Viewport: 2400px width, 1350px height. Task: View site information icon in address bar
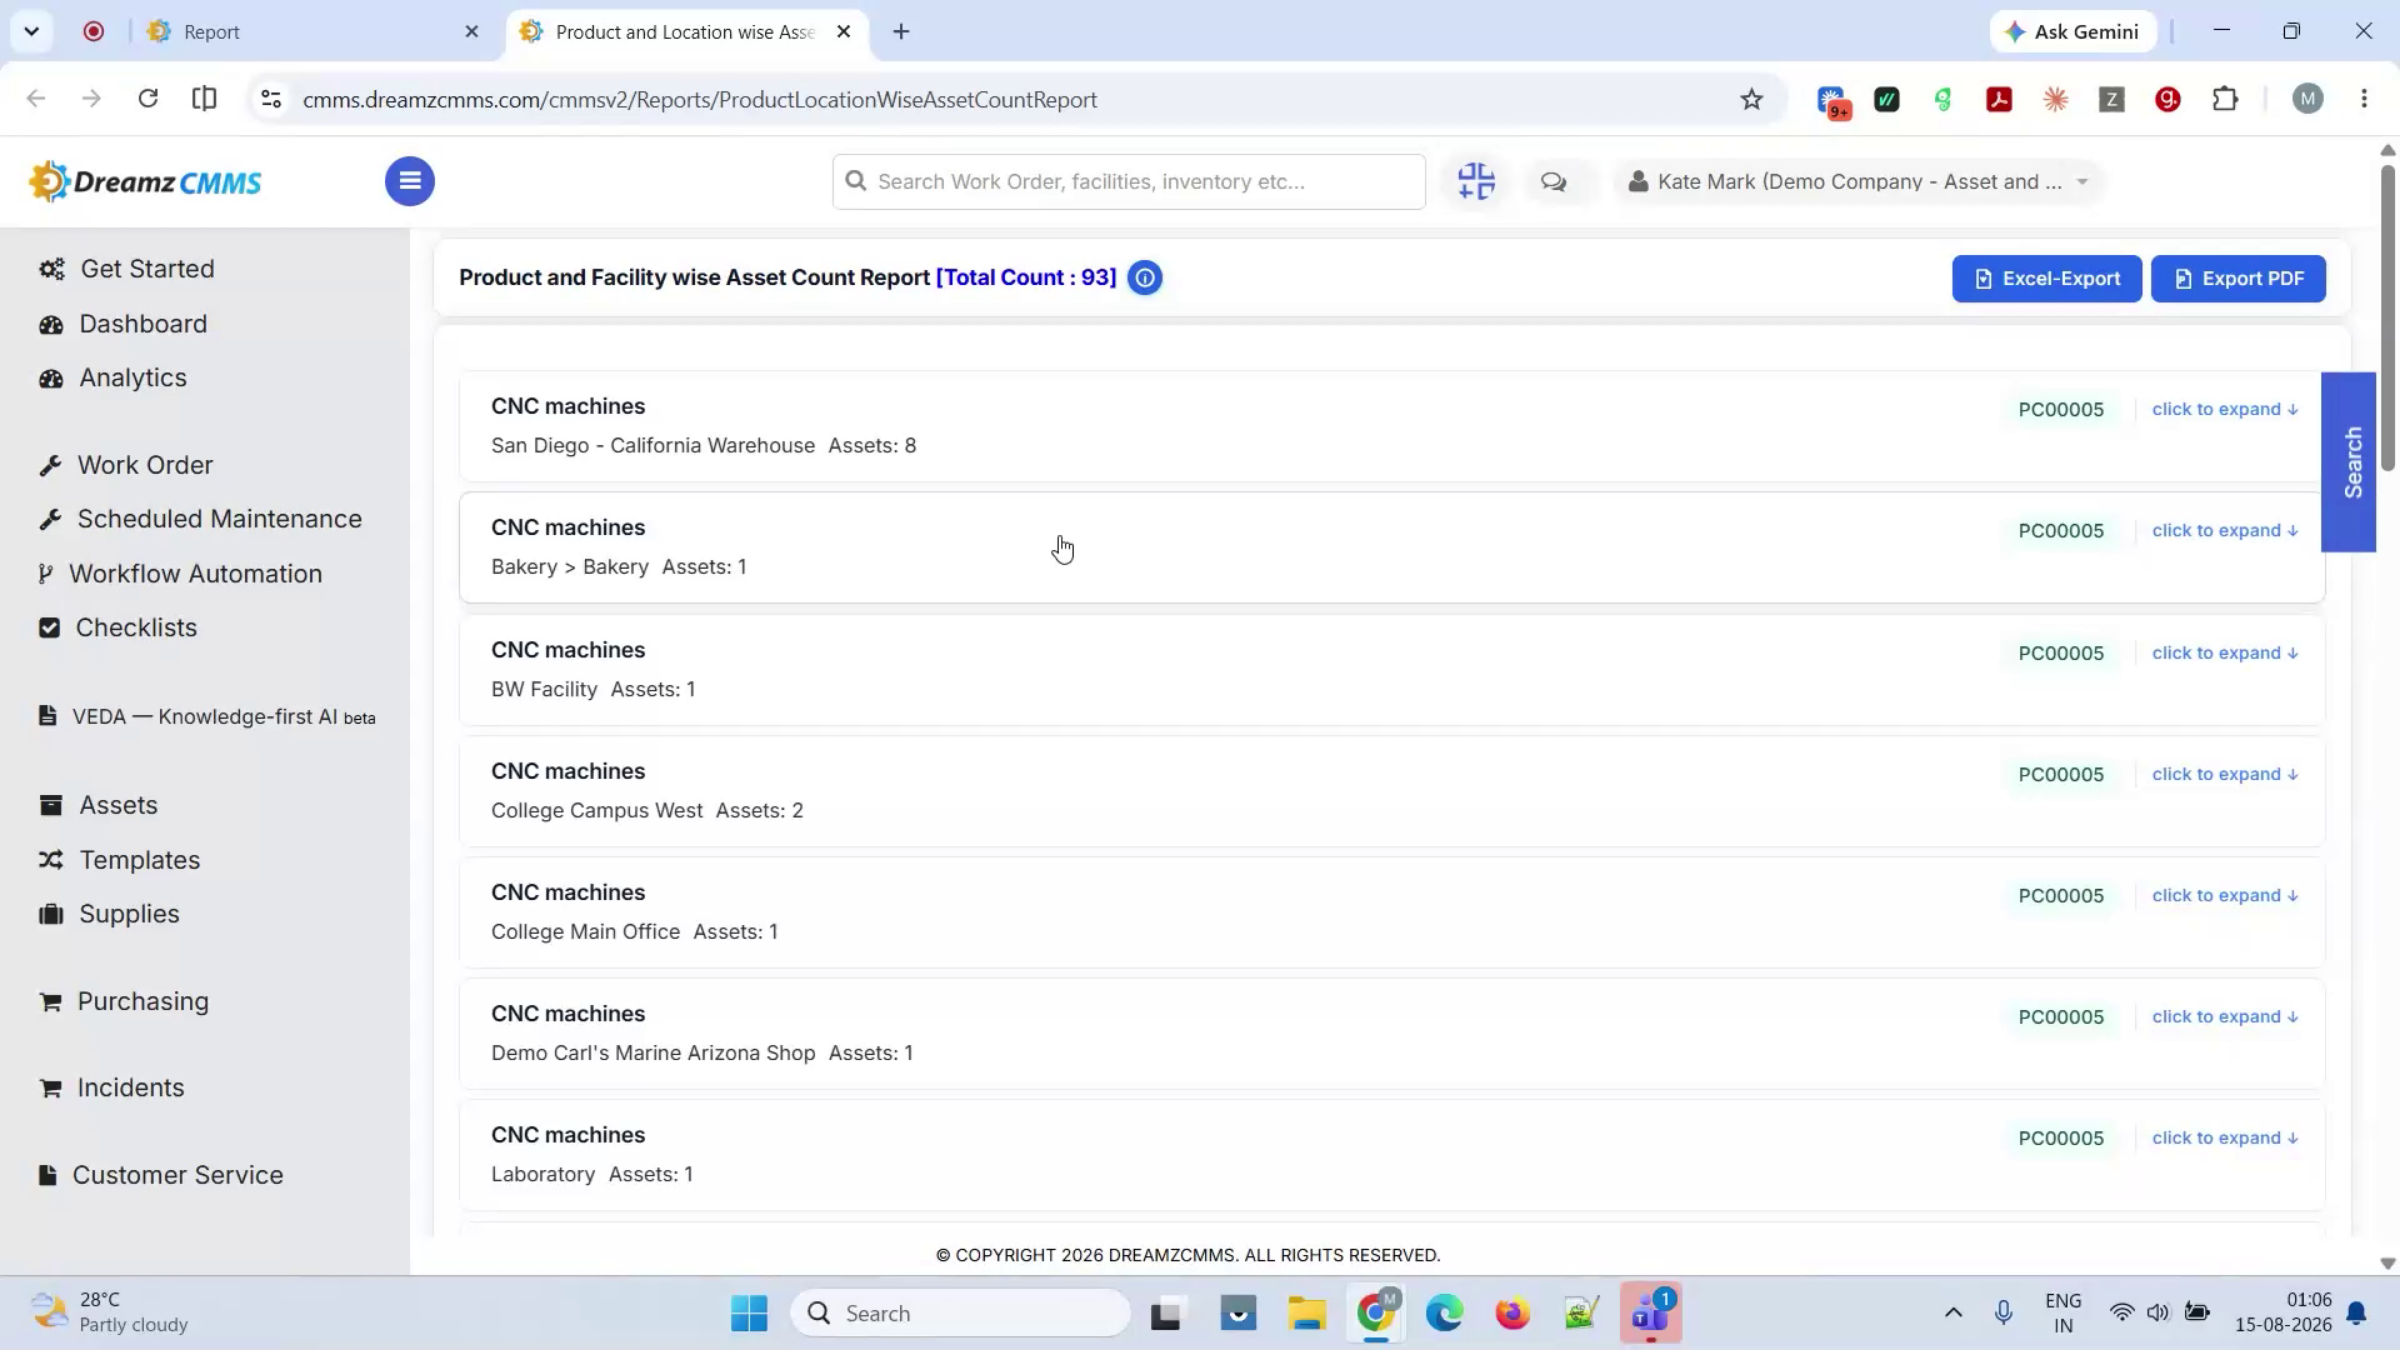point(271,99)
